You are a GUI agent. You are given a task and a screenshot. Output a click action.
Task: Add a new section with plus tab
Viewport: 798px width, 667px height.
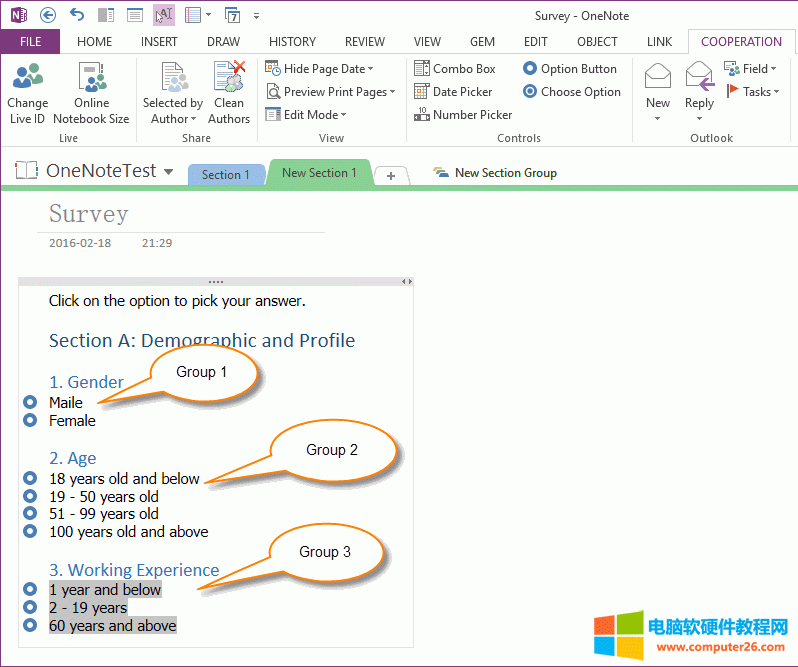390,176
